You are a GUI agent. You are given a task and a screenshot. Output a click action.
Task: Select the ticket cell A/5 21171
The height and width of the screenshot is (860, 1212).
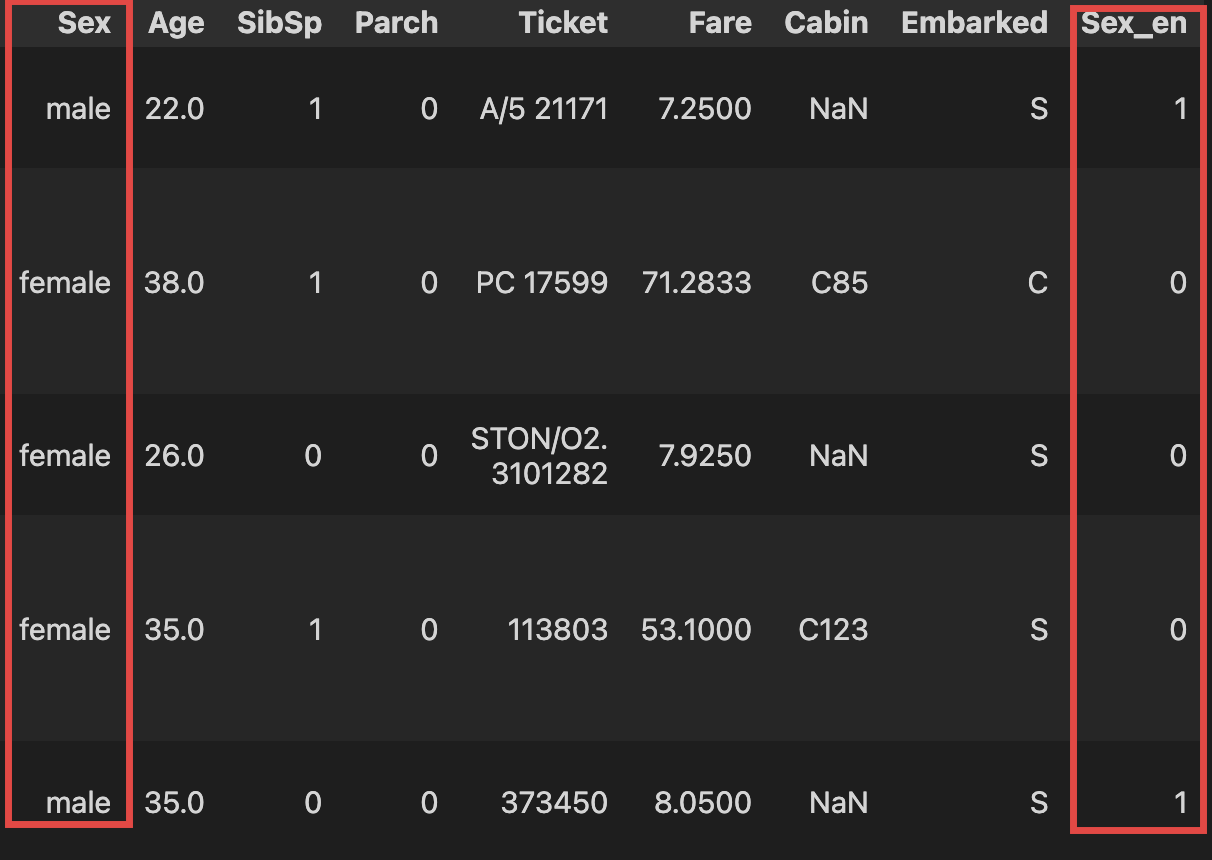[544, 108]
